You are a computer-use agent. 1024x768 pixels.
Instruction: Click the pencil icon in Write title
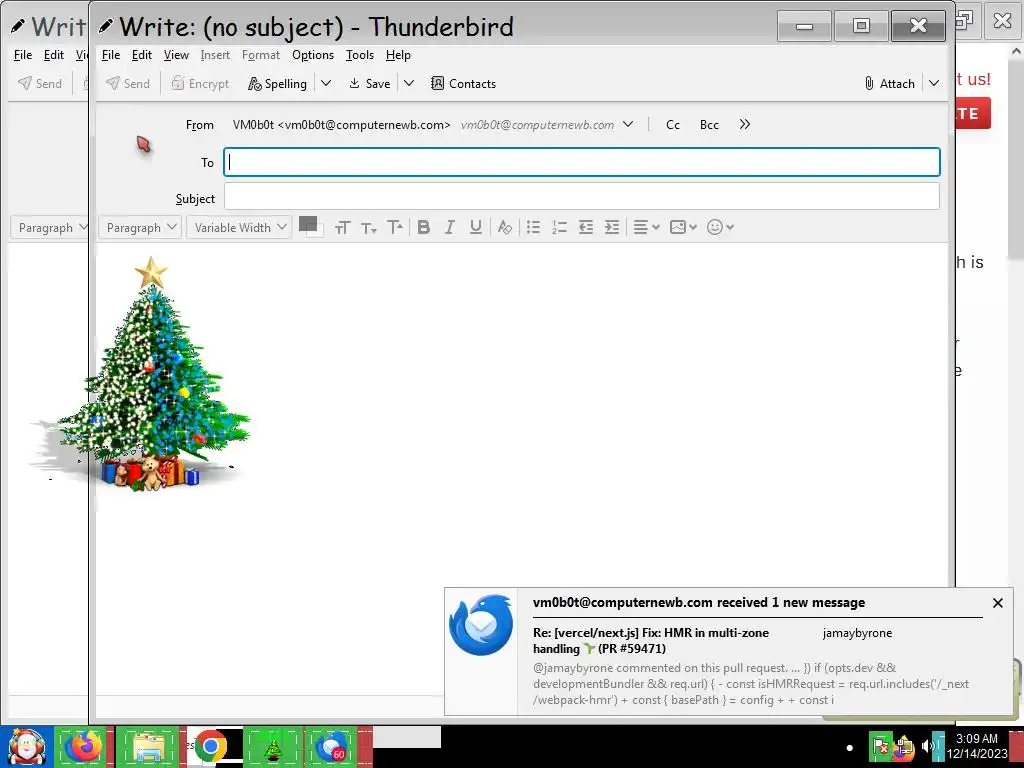pos(105,26)
